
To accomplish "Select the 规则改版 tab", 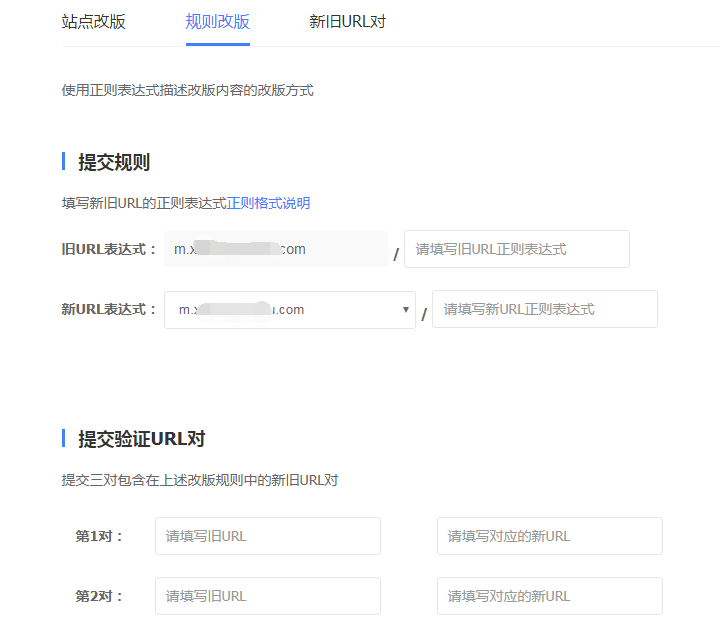I will 217,22.
